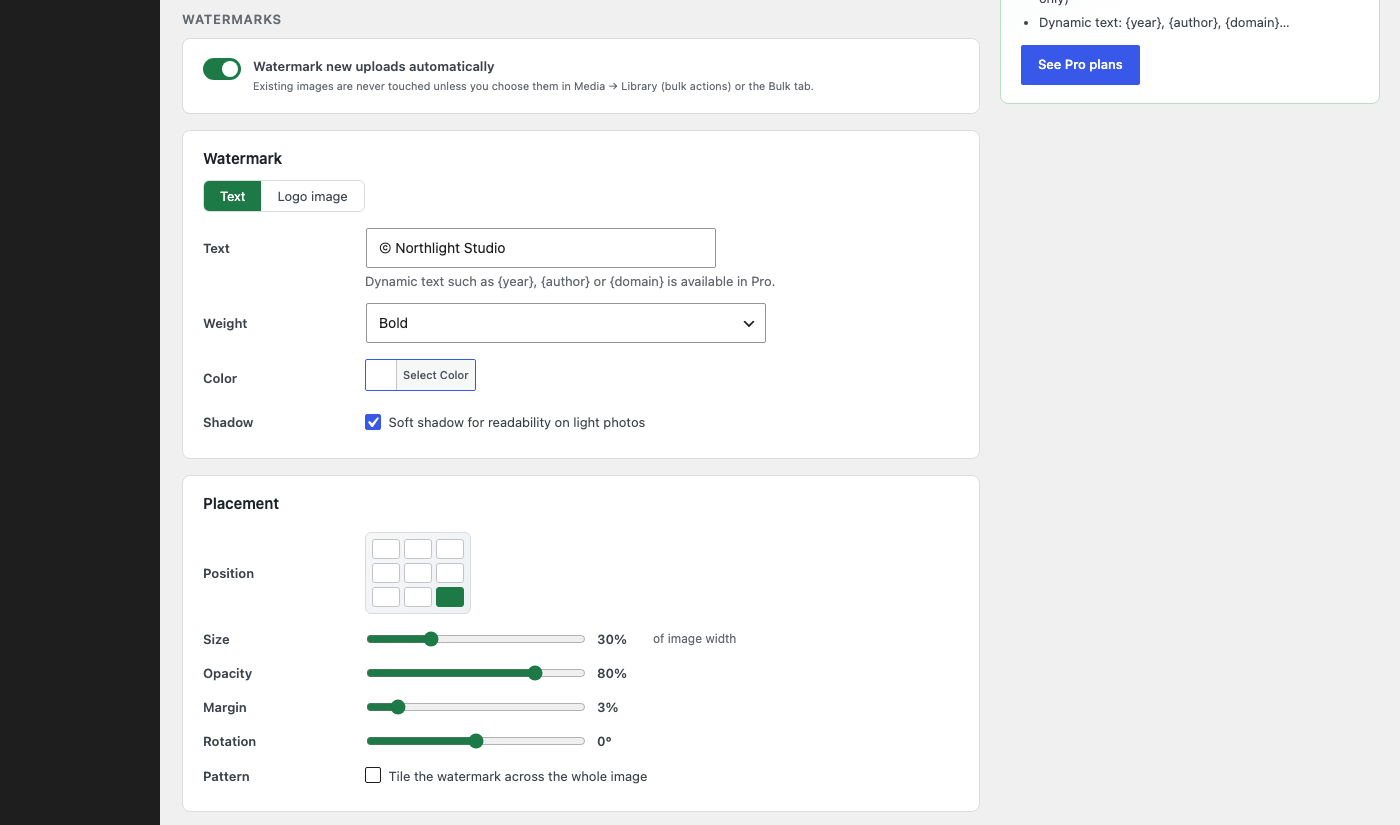Click the 'of image width' text
The width and height of the screenshot is (1400, 825).
tap(694, 639)
